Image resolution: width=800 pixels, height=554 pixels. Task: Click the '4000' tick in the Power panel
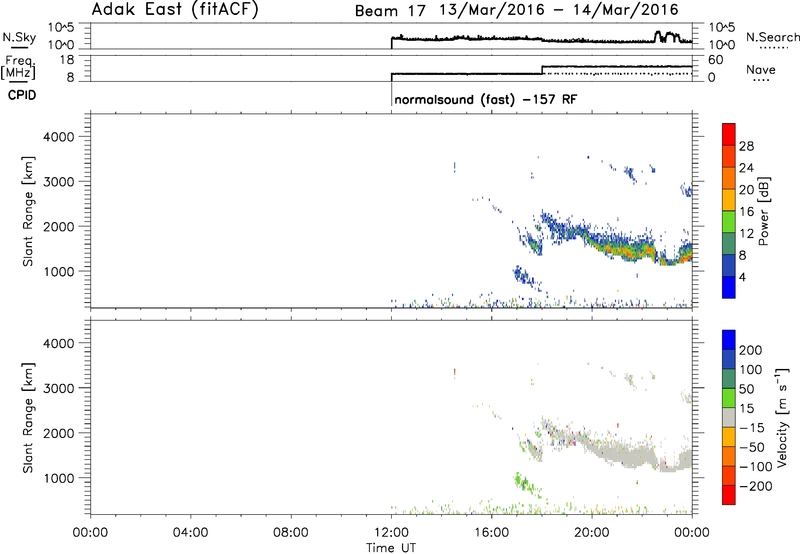59,137
